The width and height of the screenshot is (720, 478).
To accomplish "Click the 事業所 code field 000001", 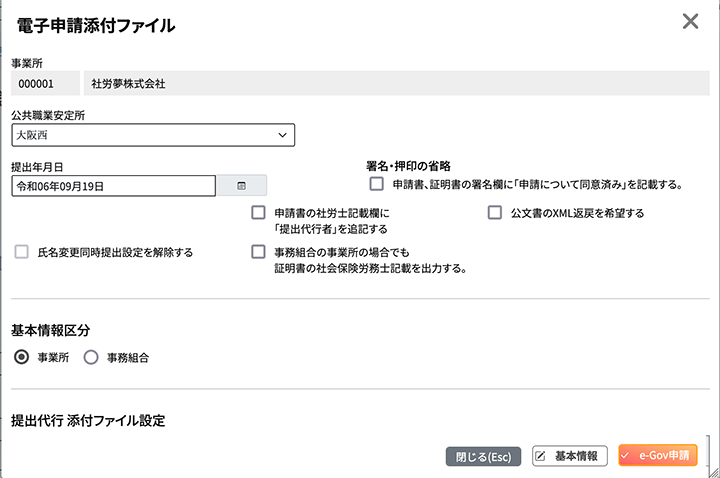I will tap(45, 83).
